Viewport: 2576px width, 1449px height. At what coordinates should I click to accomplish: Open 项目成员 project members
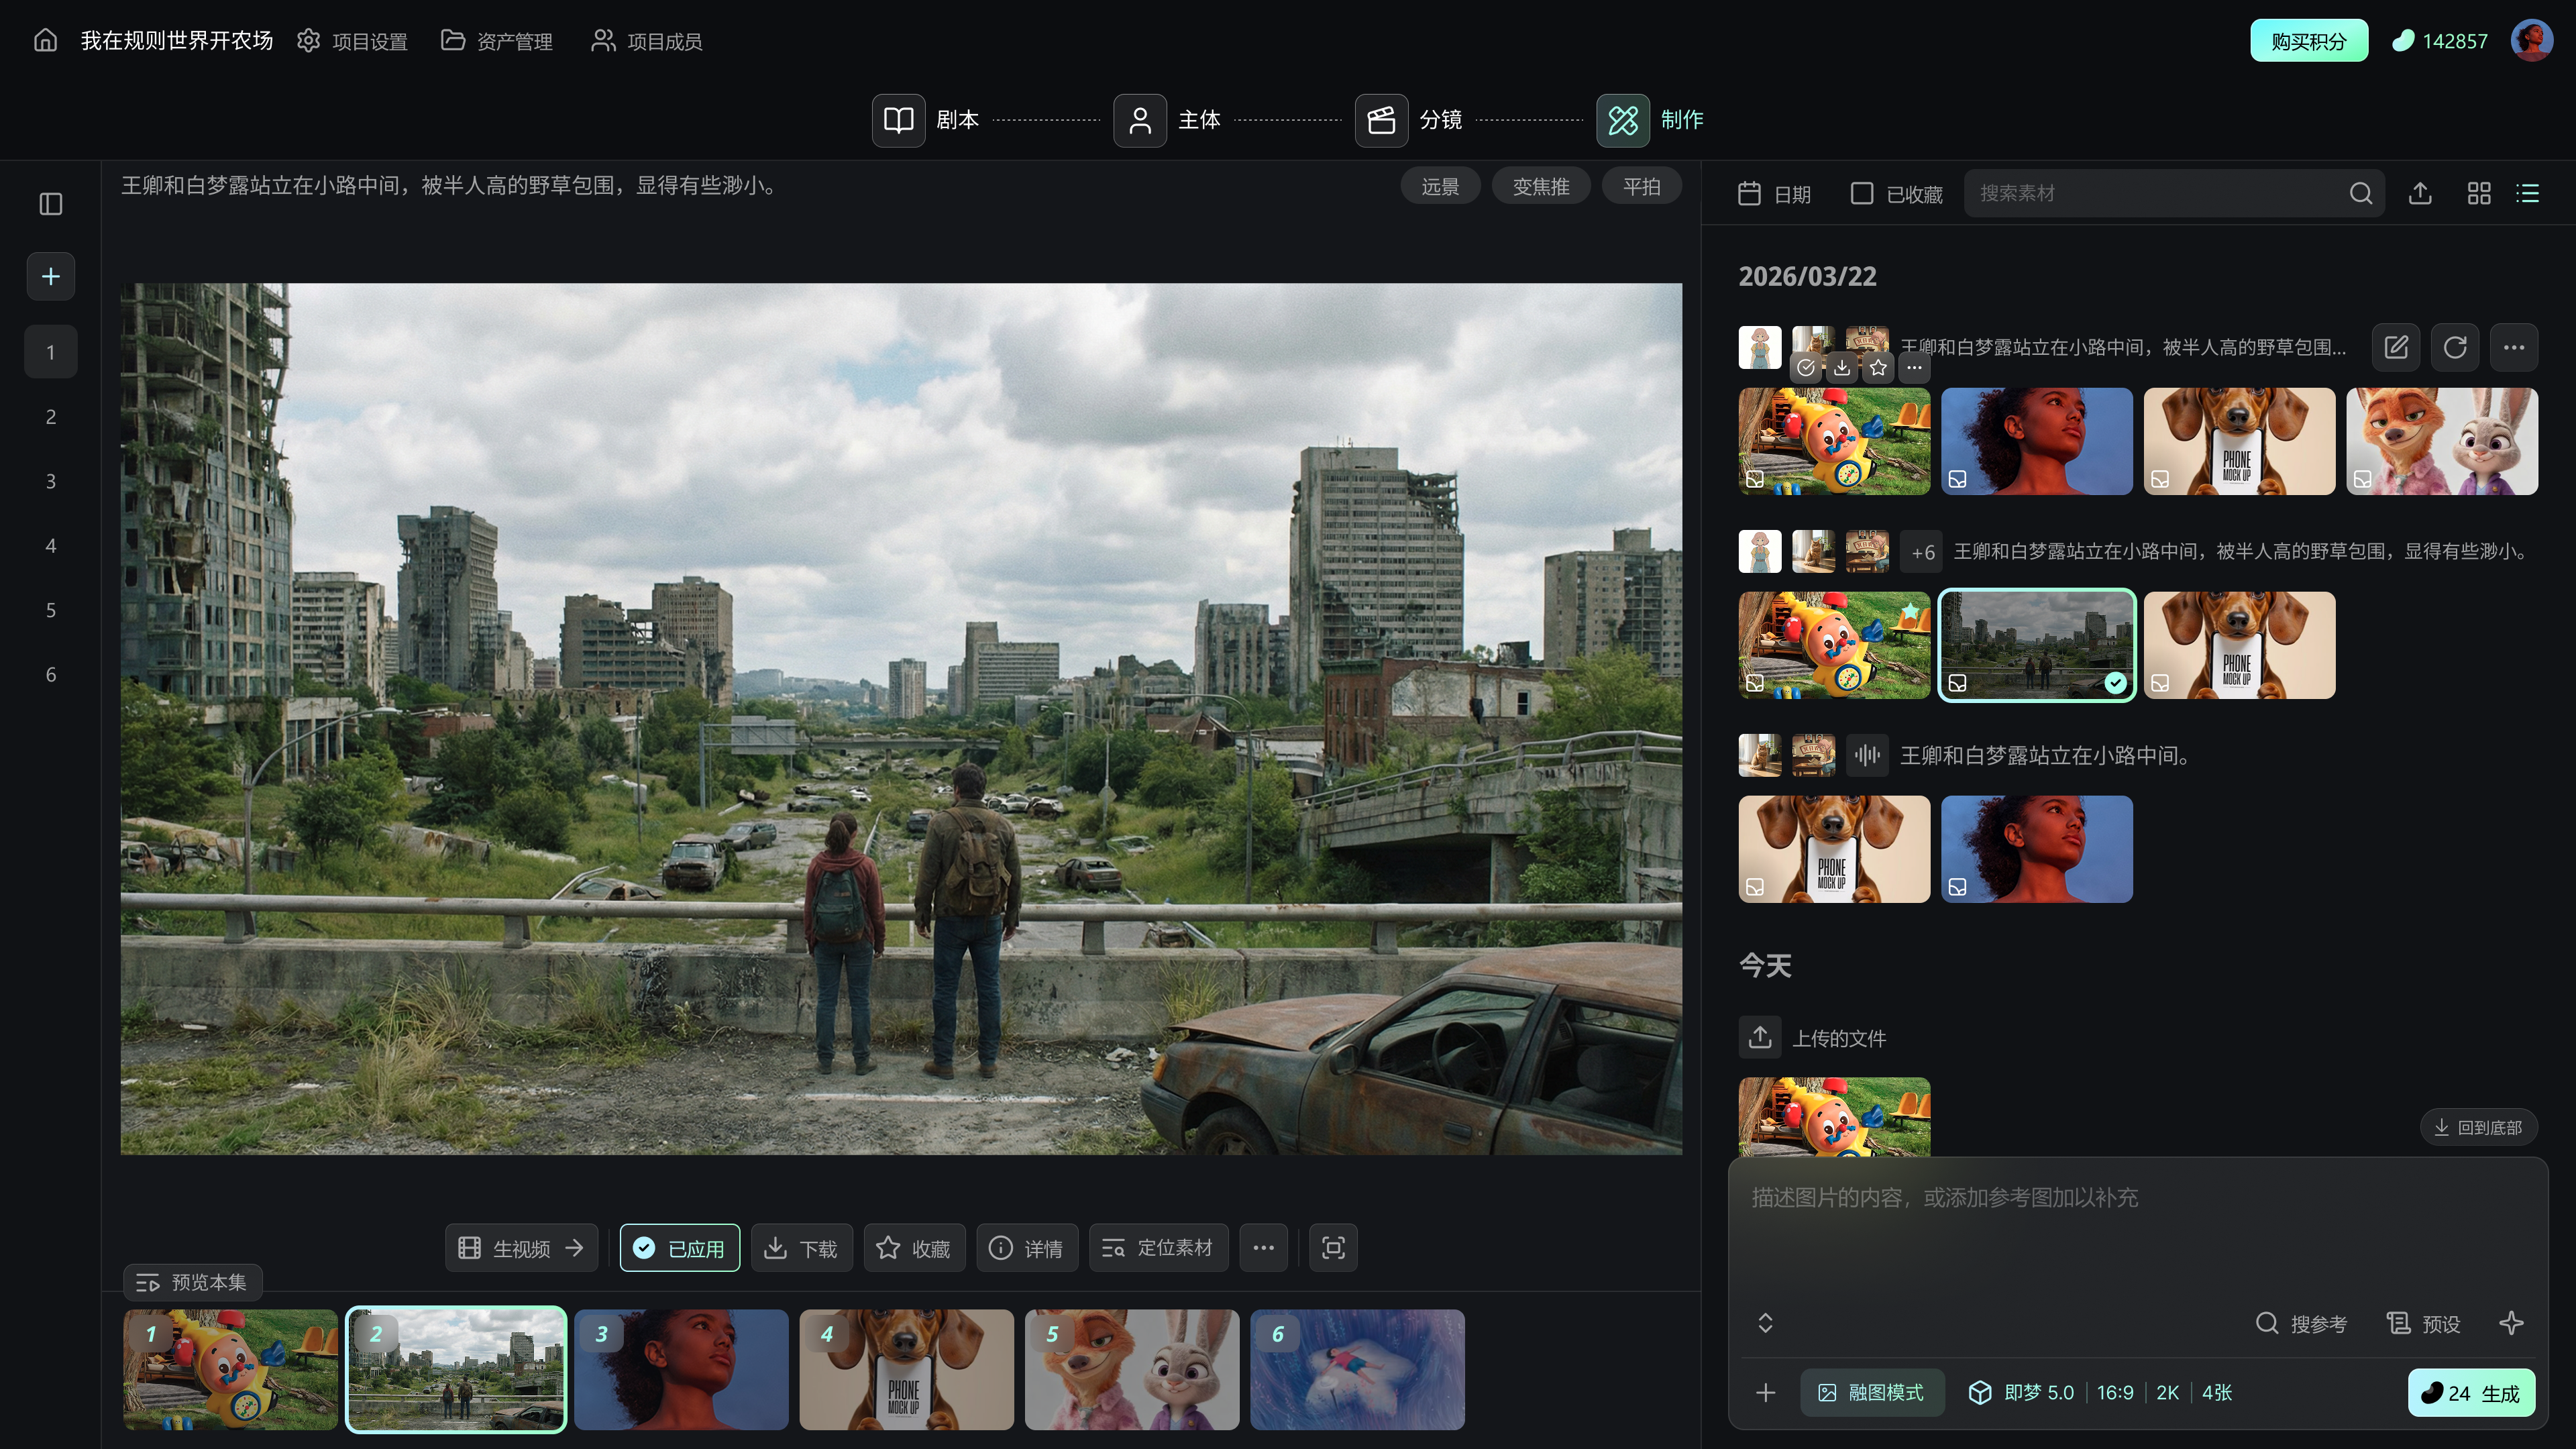[647, 41]
